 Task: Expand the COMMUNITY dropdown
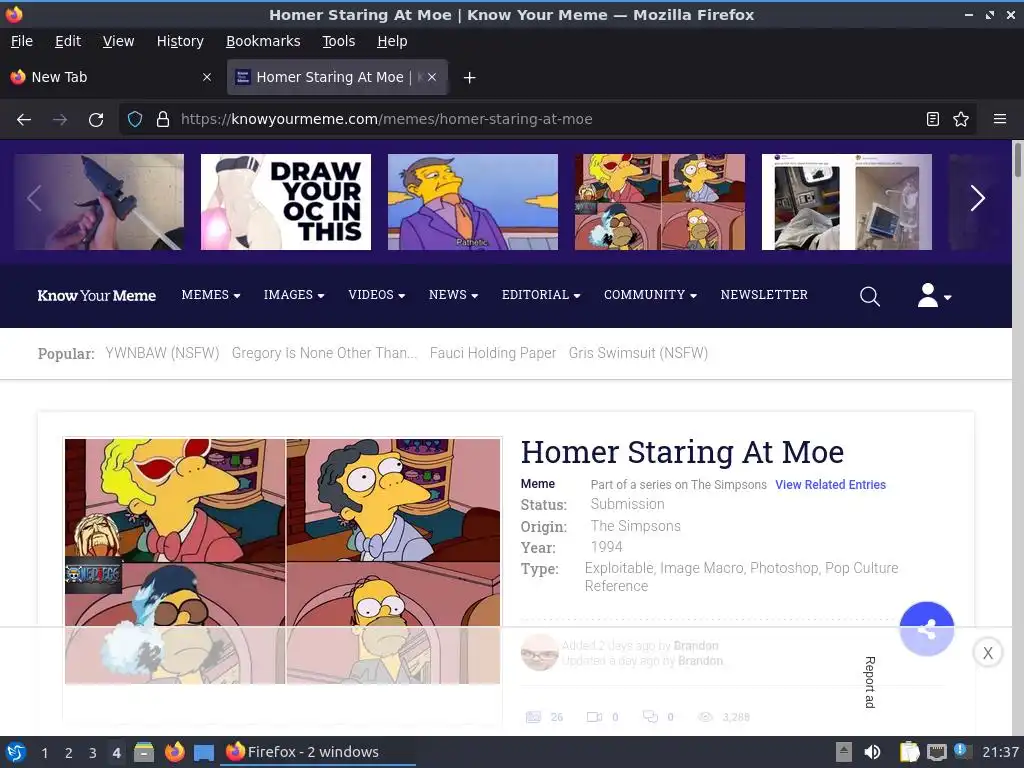[650, 295]
